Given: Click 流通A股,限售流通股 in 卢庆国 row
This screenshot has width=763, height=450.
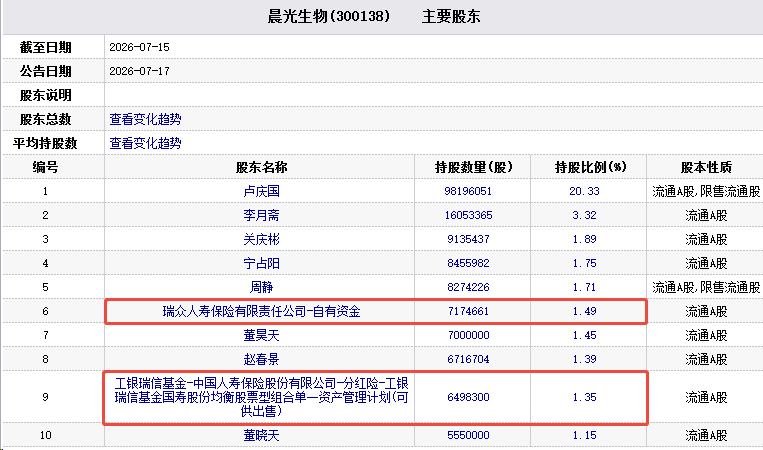Looking at the screenshot, I should [x=706, y=191].
